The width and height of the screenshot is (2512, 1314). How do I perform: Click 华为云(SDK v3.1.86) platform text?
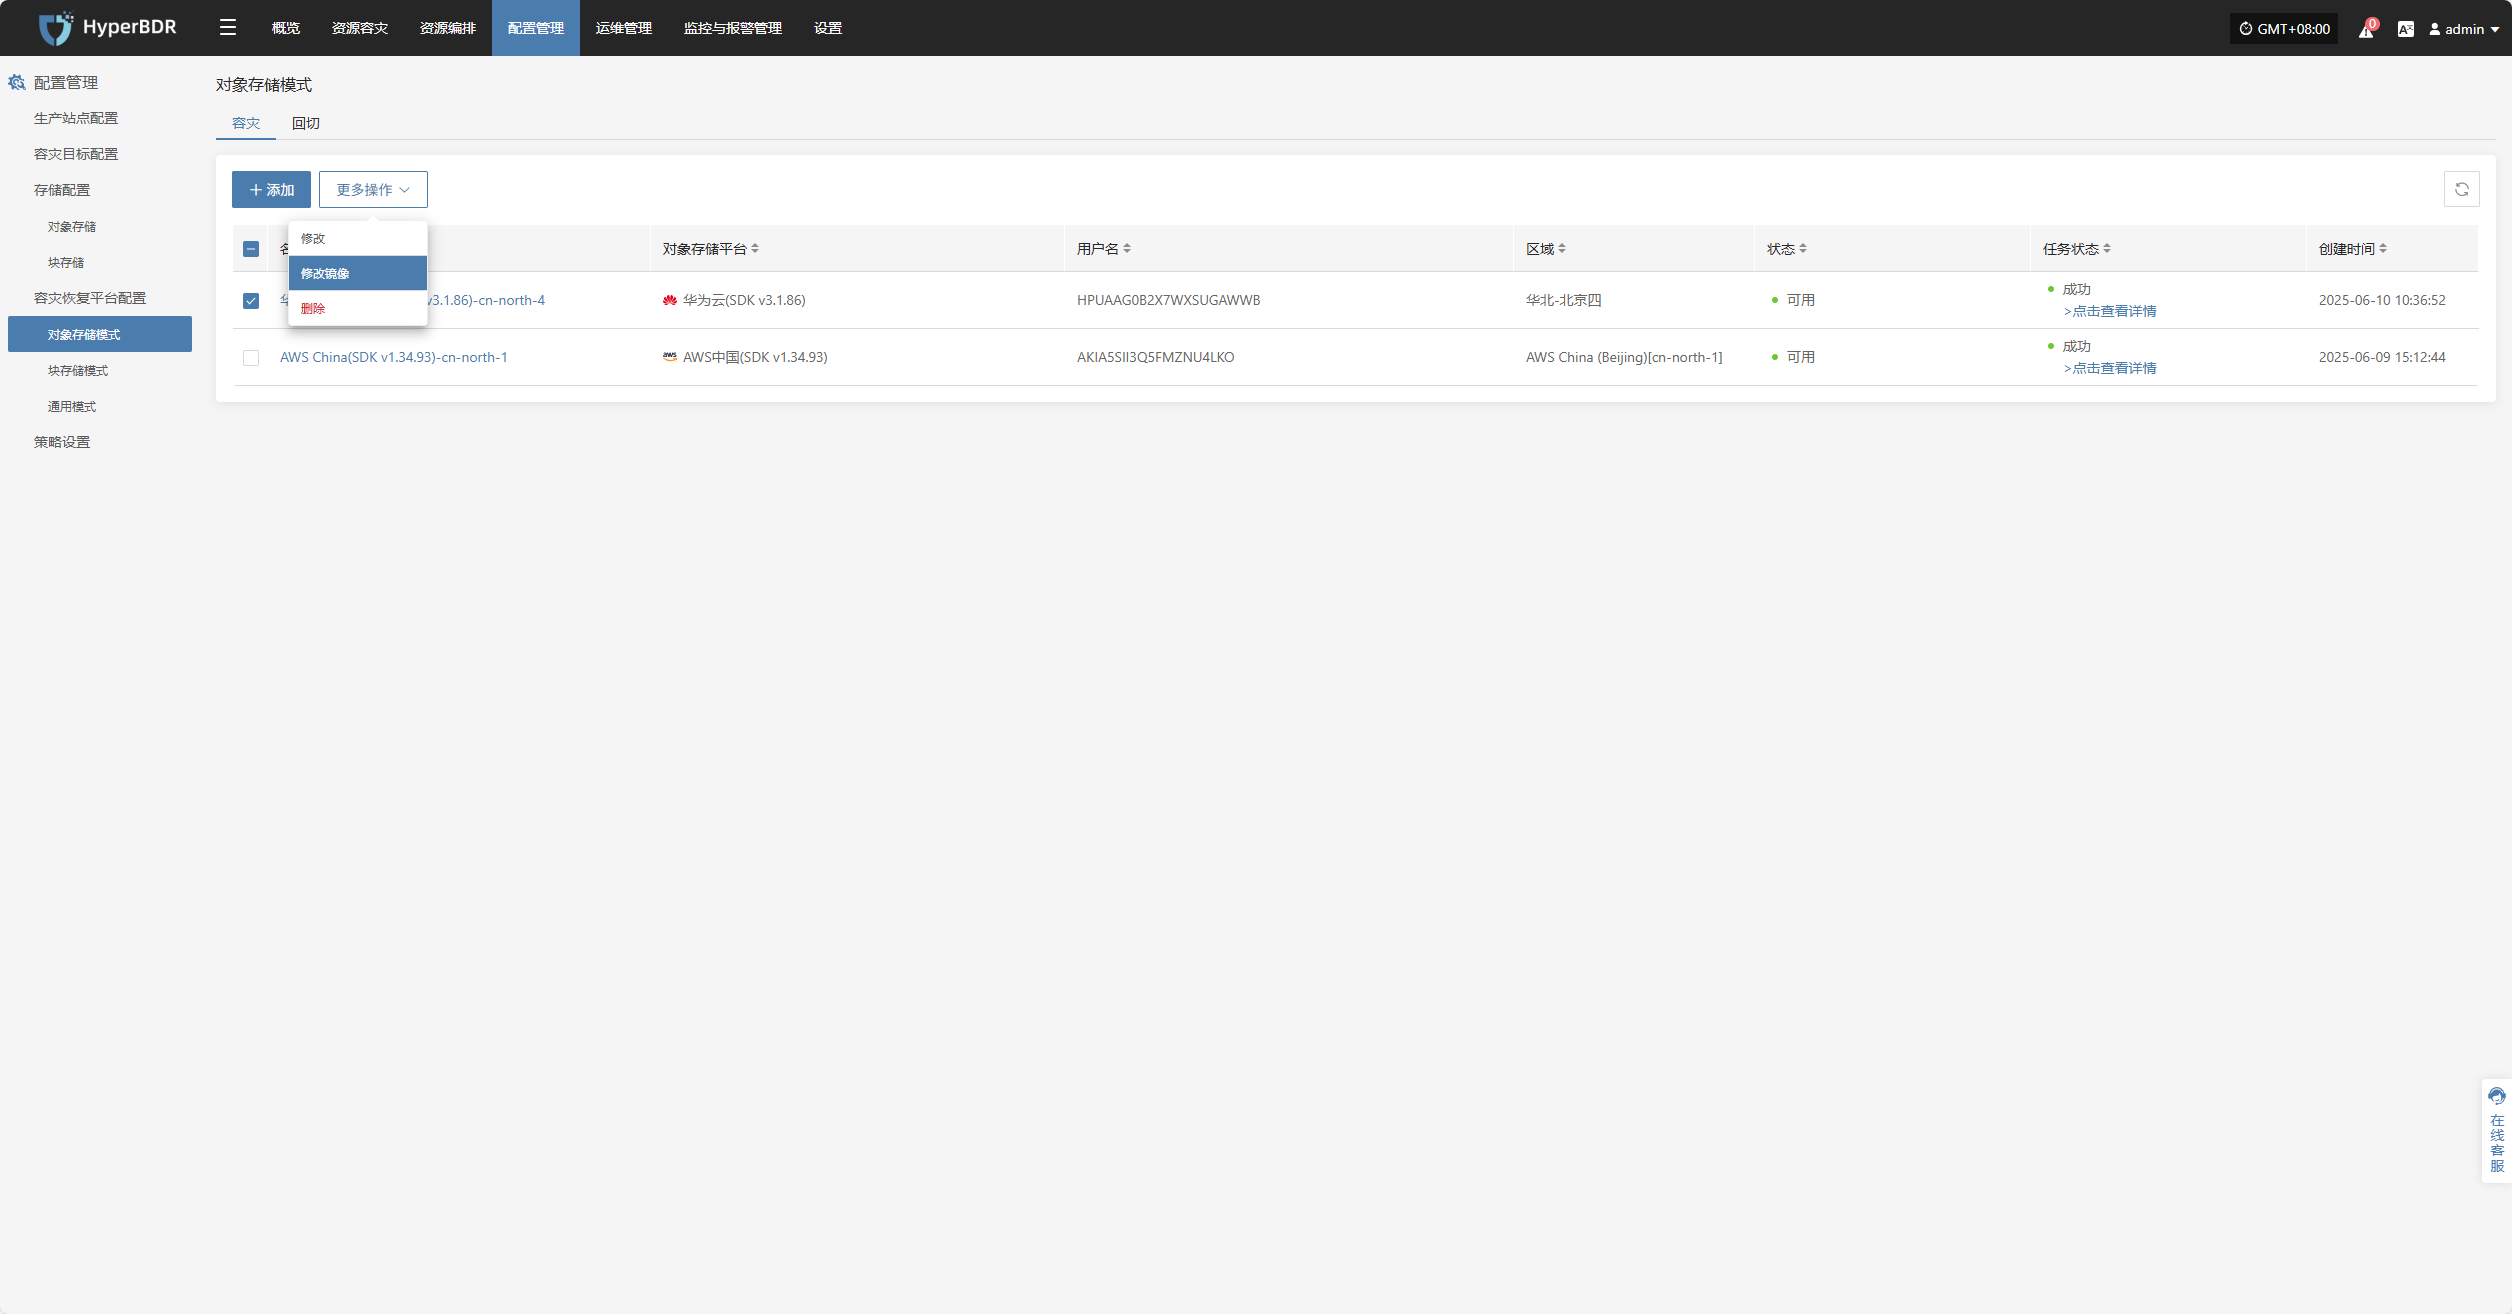[x=744, y=300]
